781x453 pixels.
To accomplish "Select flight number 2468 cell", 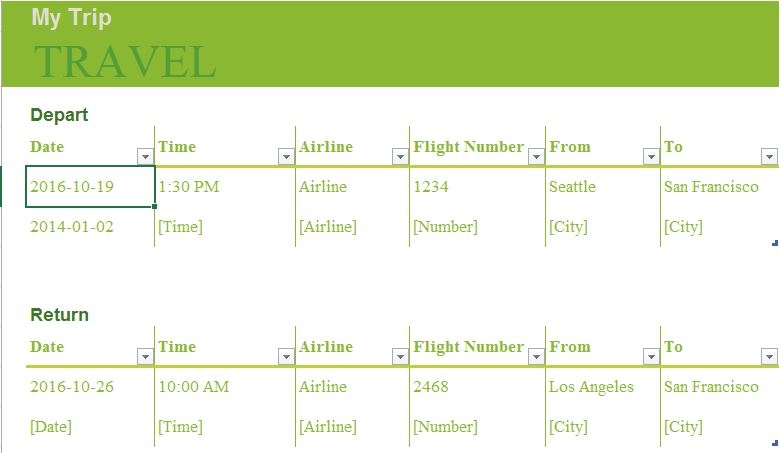I will click(476, 387).
